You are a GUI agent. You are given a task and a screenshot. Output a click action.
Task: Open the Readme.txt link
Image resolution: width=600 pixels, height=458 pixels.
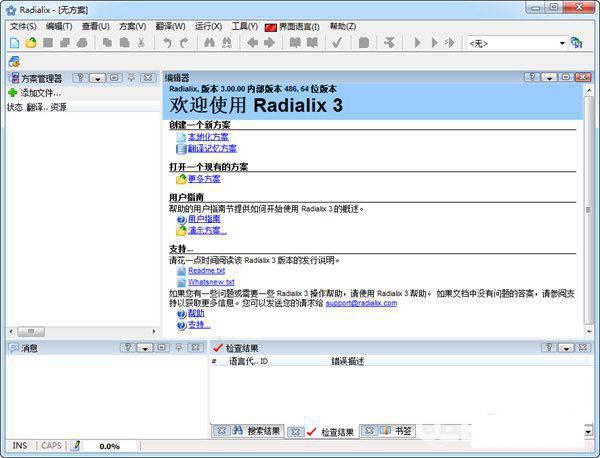tap(206, 271)
